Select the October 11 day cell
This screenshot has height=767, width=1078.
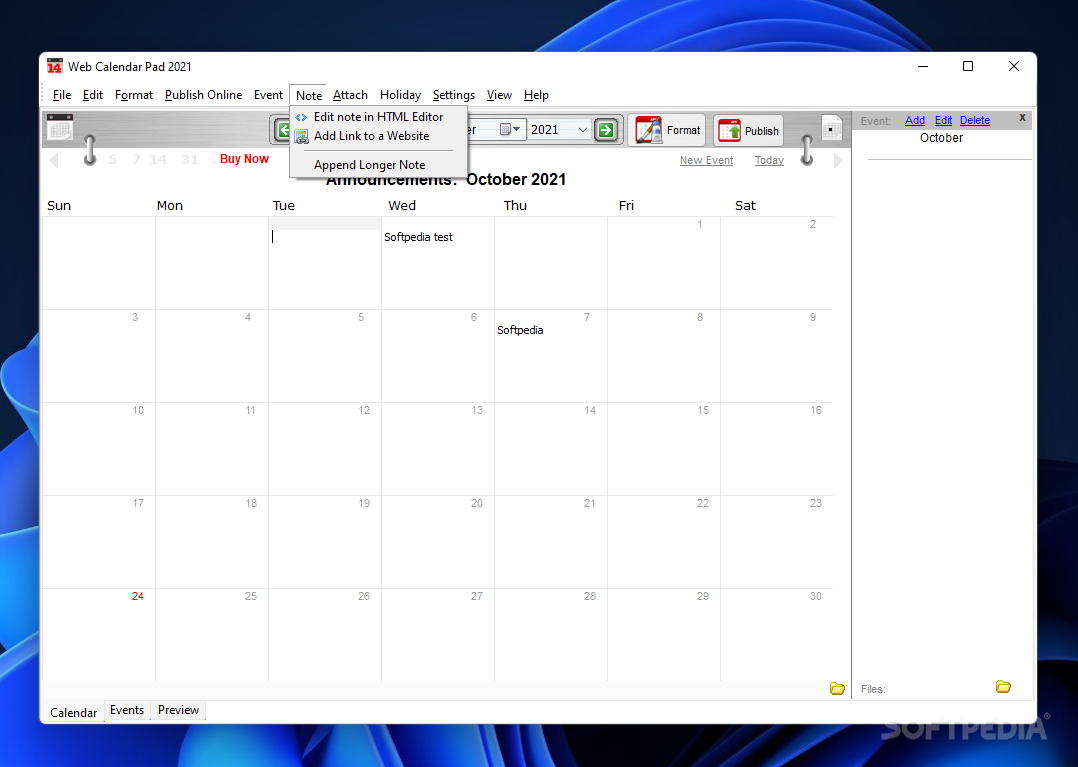[212, 449]
